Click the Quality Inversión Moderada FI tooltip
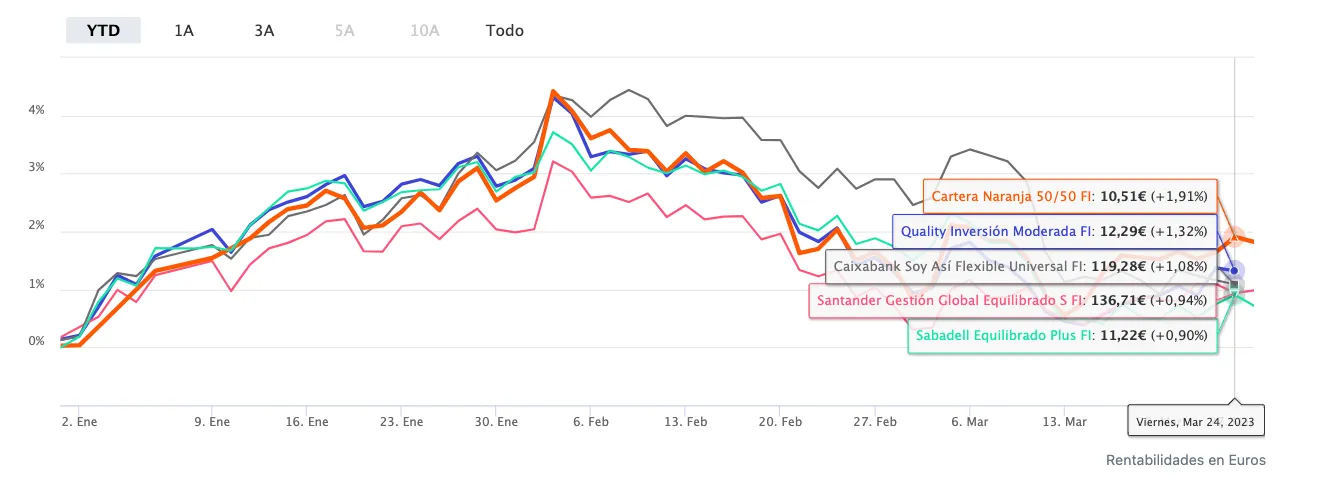1330x489 pixels. [x=1054, y=231]
